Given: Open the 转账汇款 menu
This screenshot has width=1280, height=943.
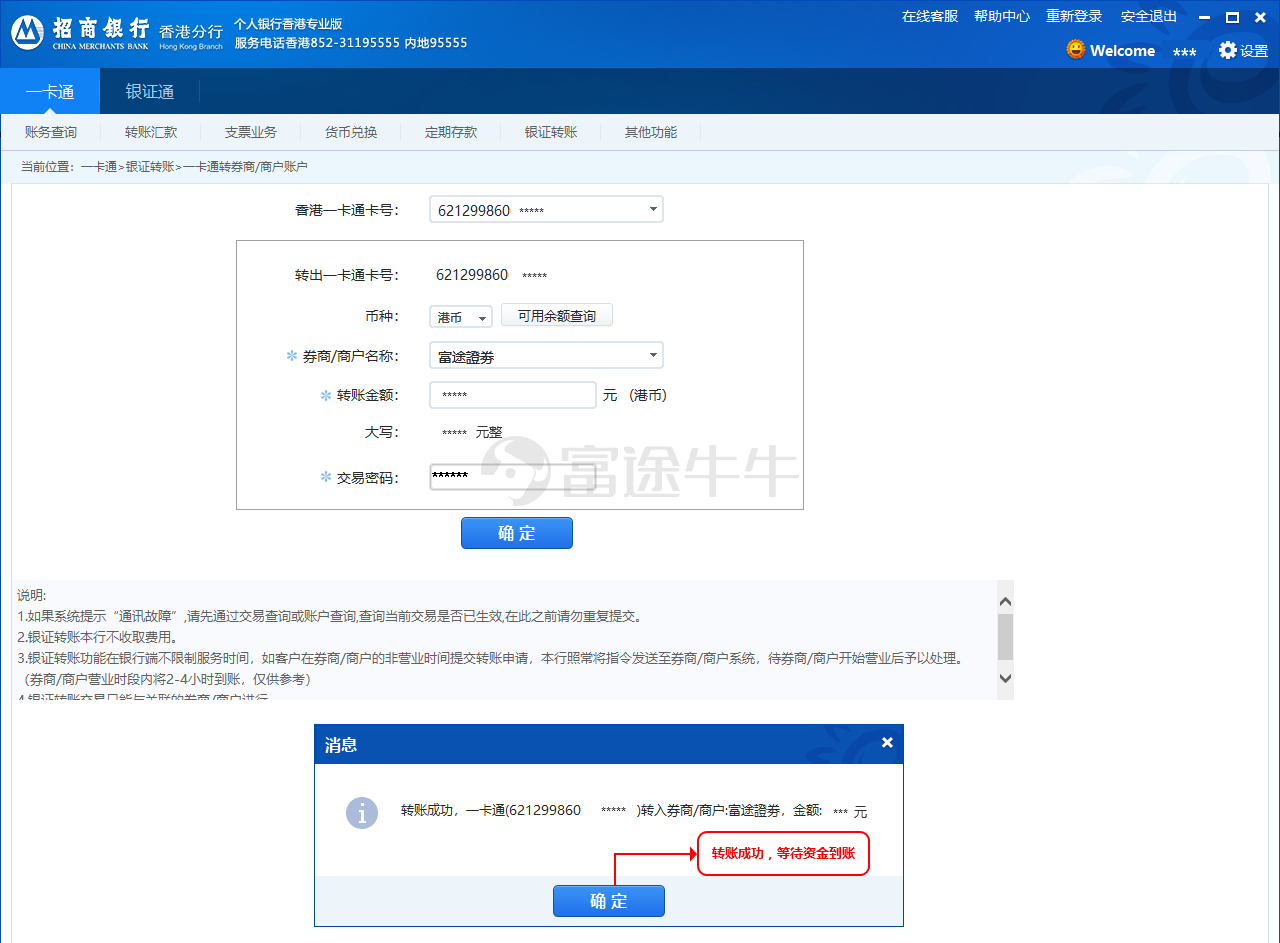Looking at the screenshot, I should tap(151, 132).
